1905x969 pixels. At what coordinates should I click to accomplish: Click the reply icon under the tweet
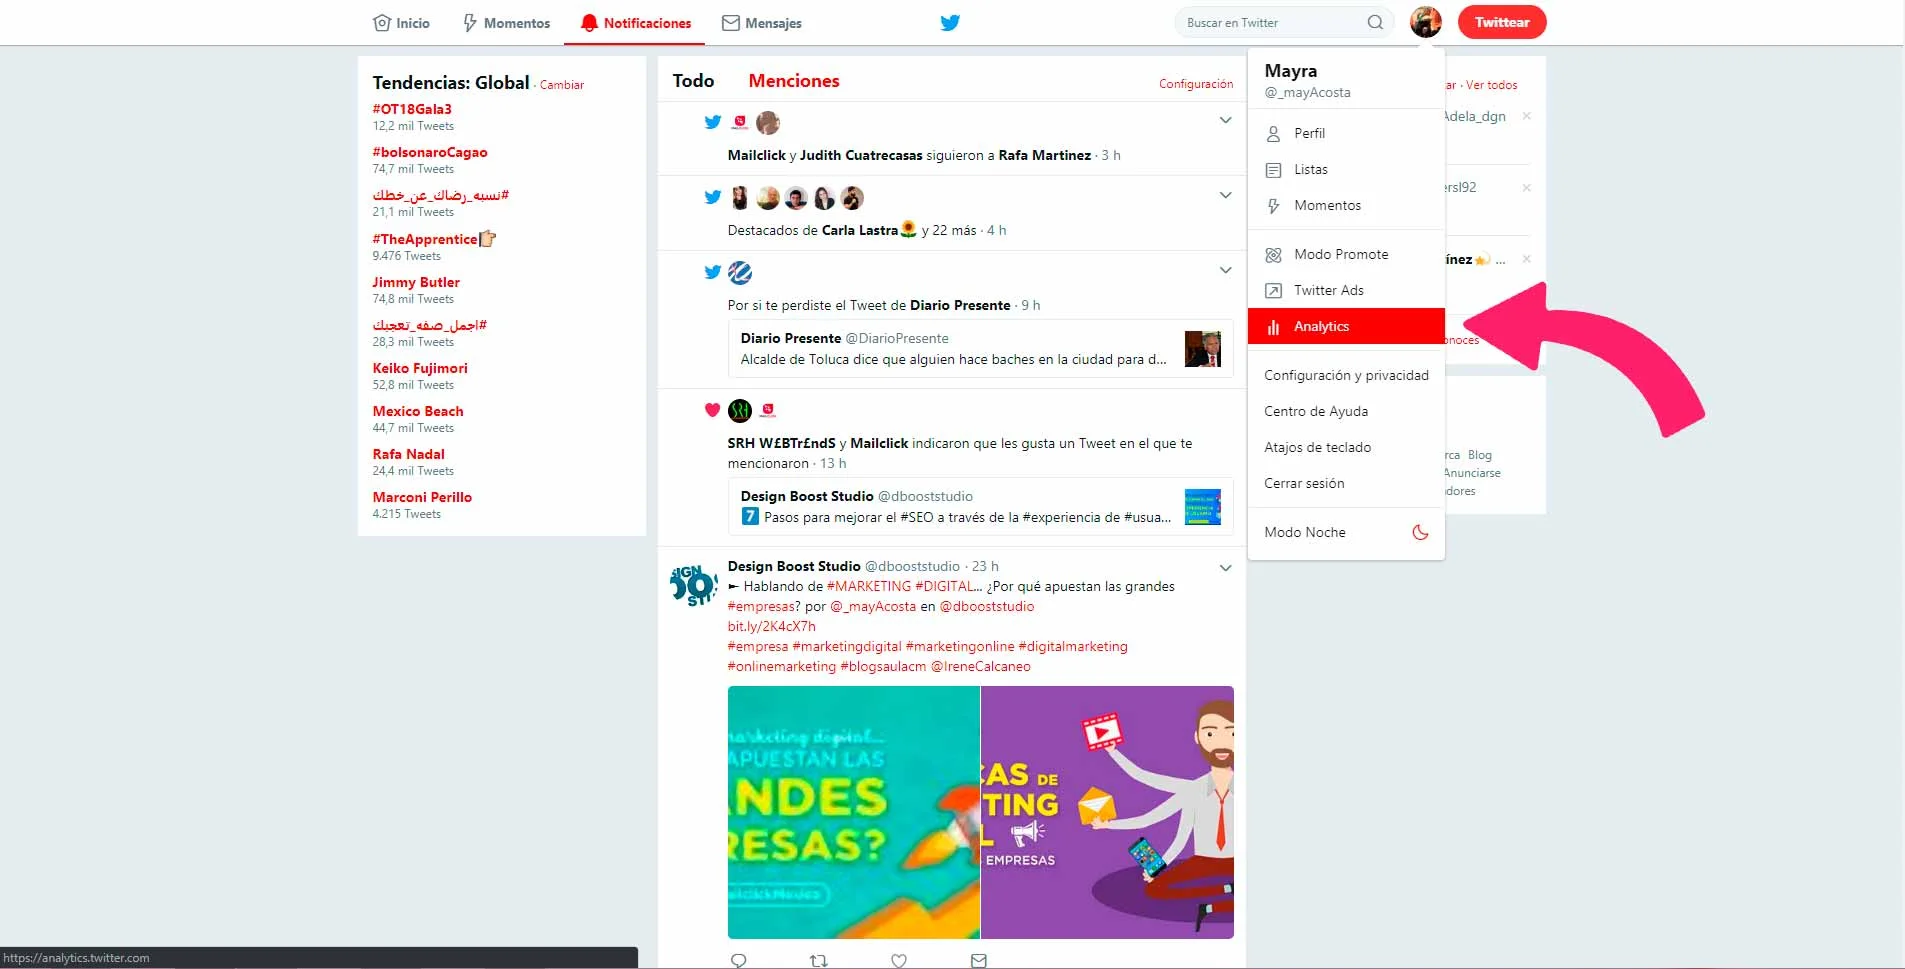point(739,960)
